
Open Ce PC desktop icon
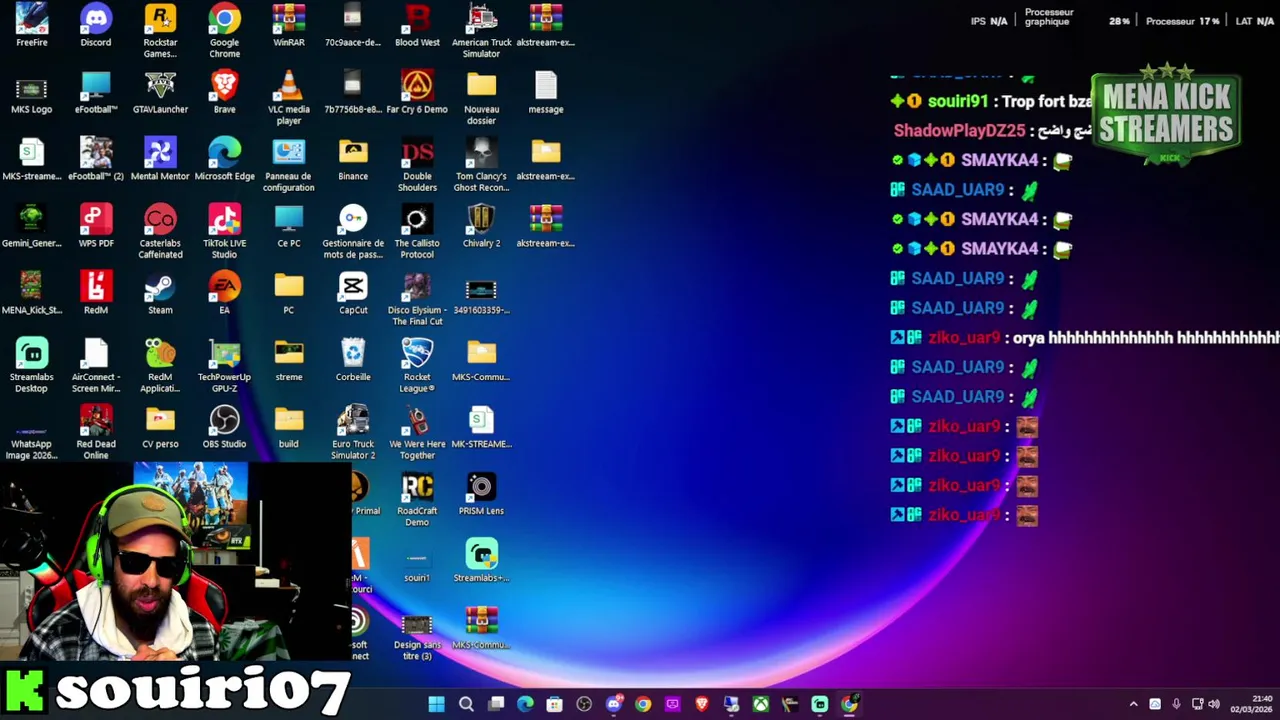tap(289, 226)
